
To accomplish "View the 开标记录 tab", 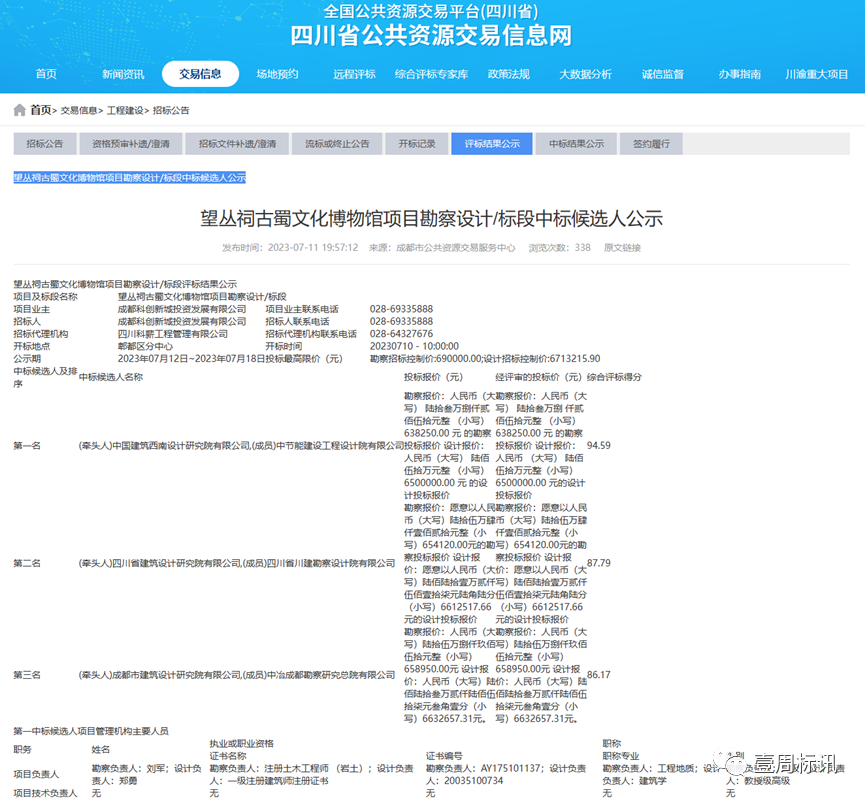I will [416, 143].
